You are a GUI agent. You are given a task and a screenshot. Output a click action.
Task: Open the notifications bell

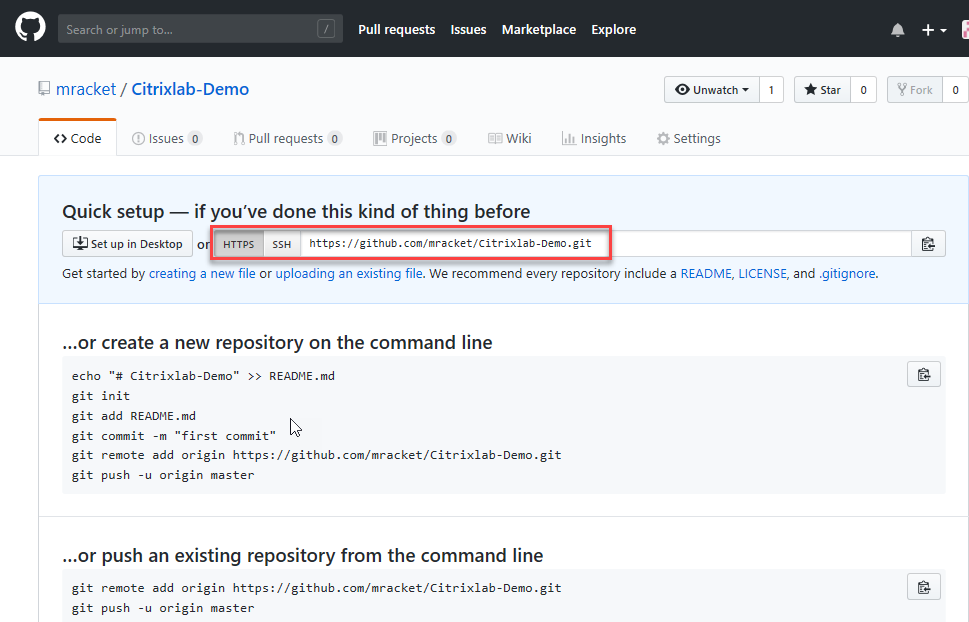tap(897, 30)
